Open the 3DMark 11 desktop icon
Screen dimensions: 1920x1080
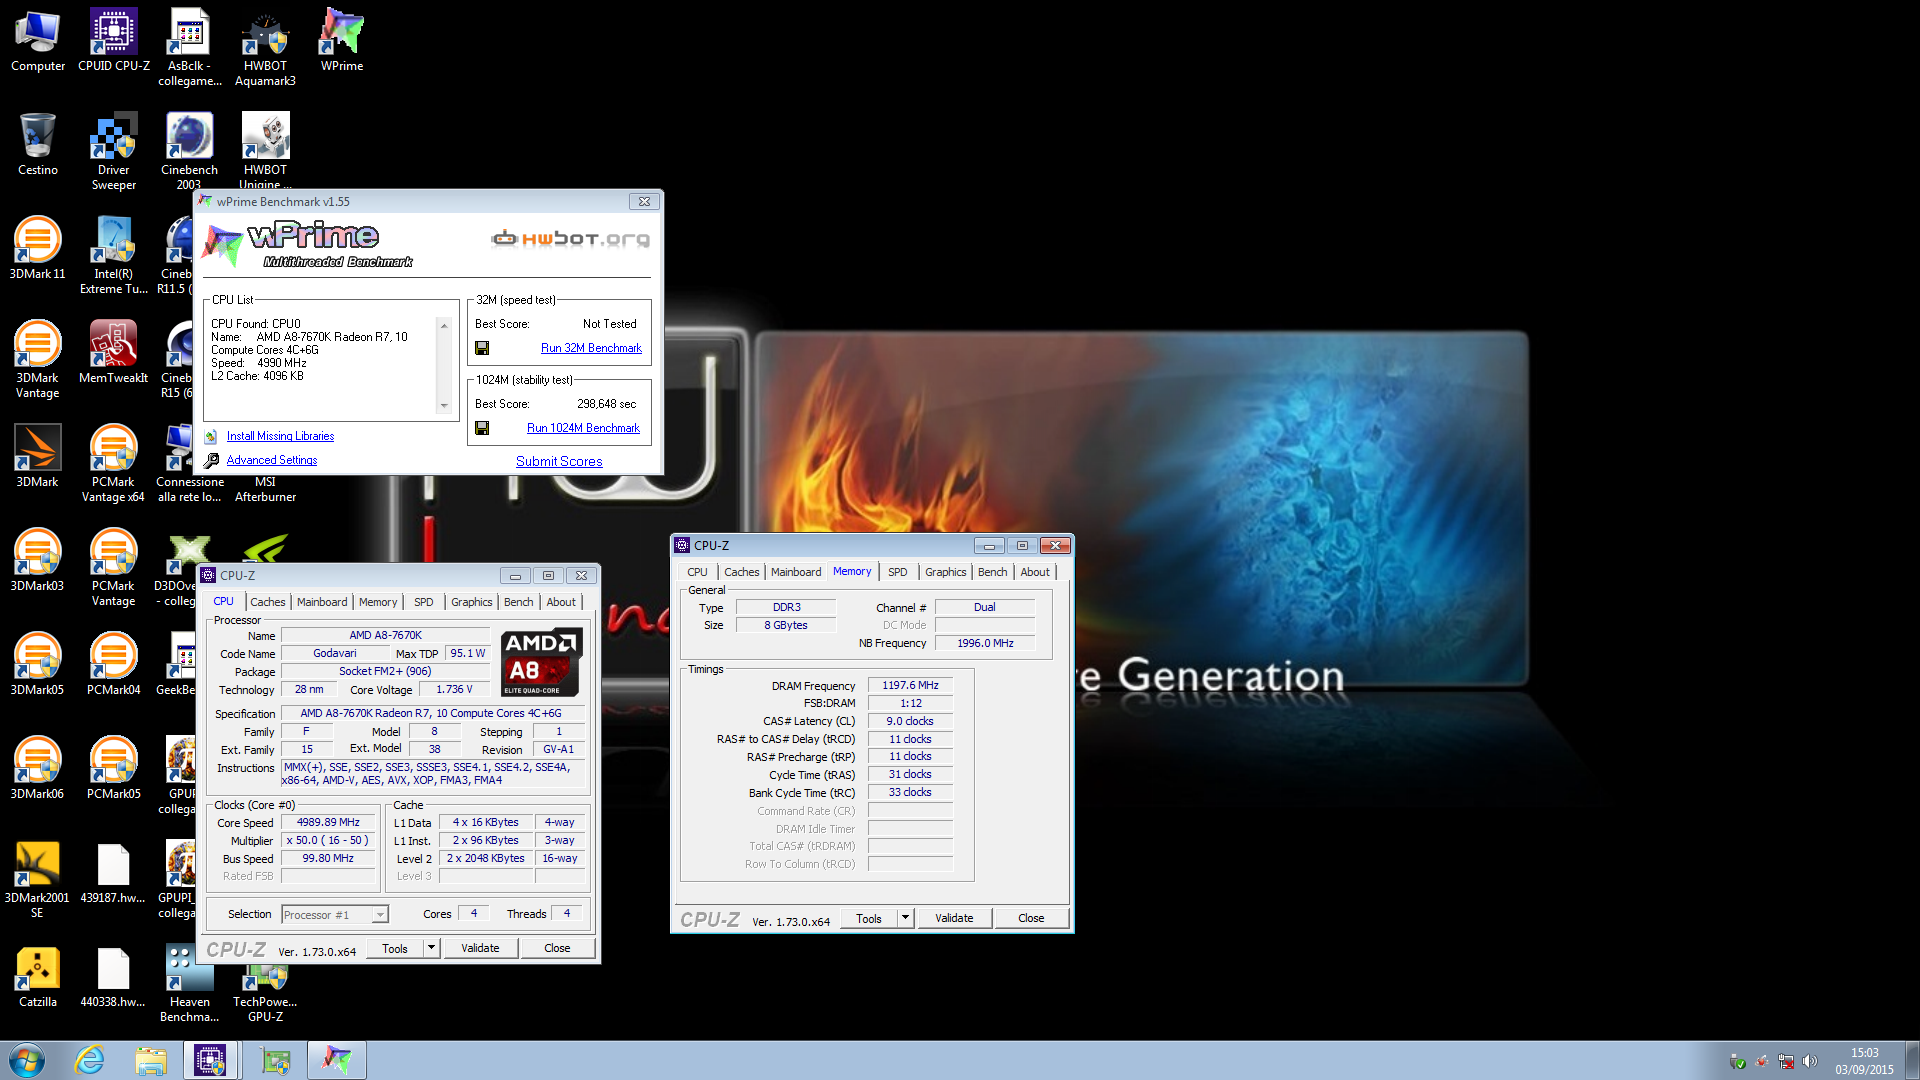click(38, 249)
